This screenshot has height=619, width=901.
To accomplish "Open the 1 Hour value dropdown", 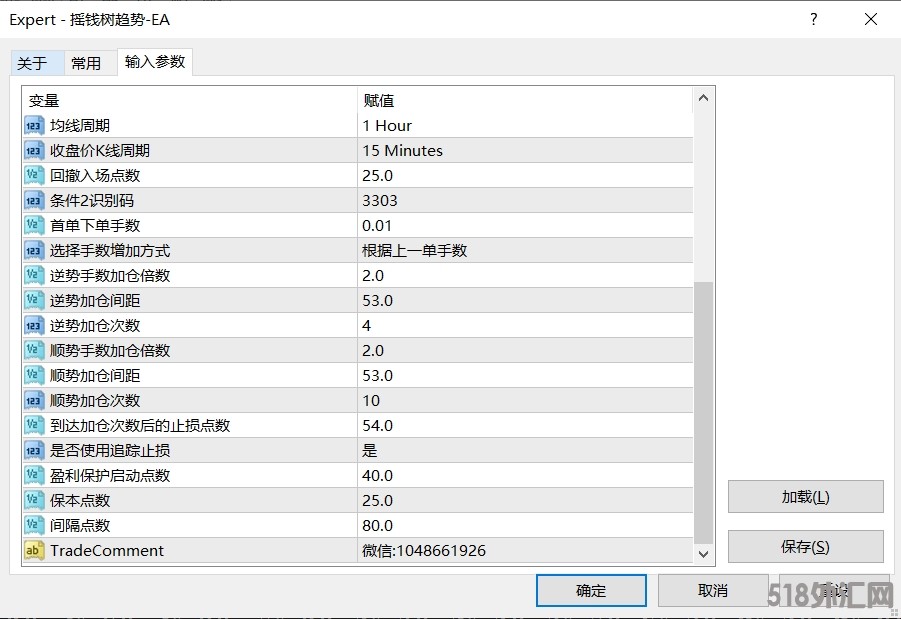I will [525, 125].
